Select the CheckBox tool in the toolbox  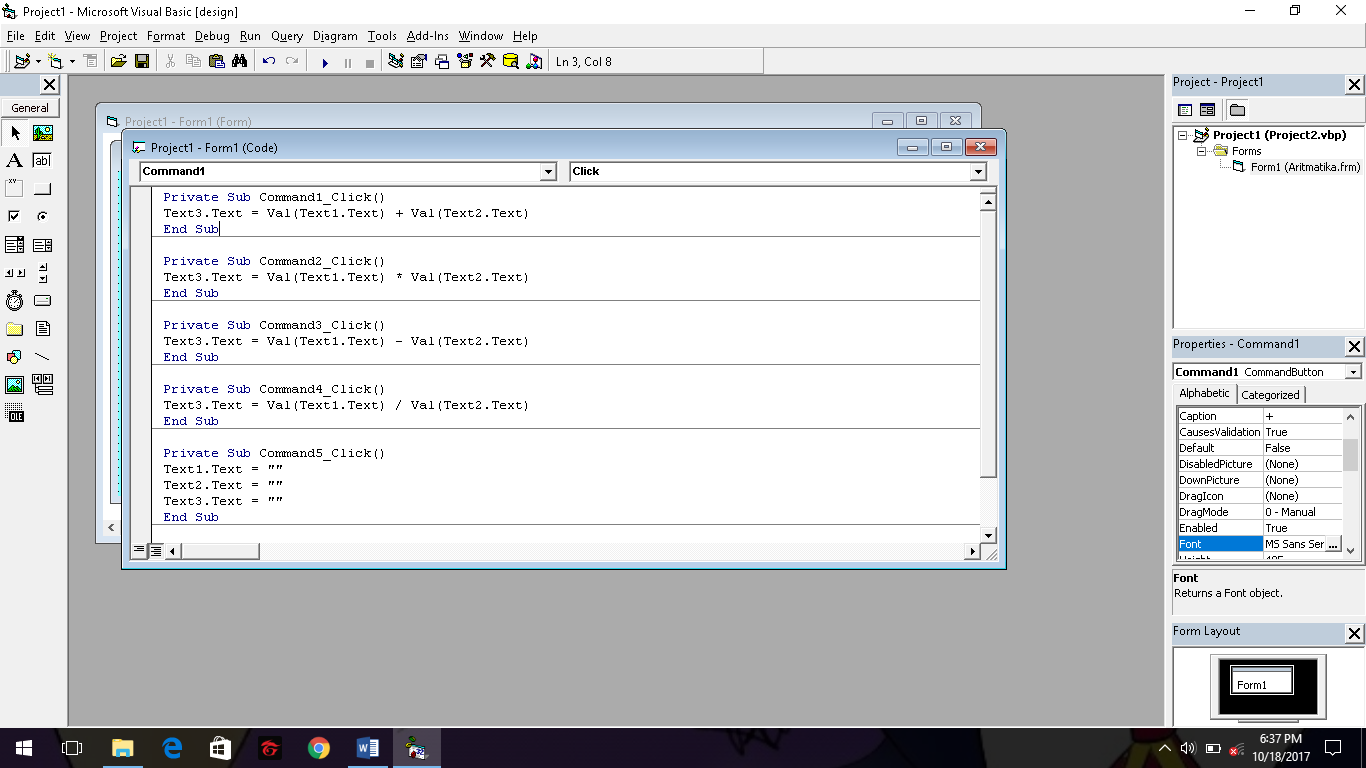pyautogui.click(x=14, y=215)
